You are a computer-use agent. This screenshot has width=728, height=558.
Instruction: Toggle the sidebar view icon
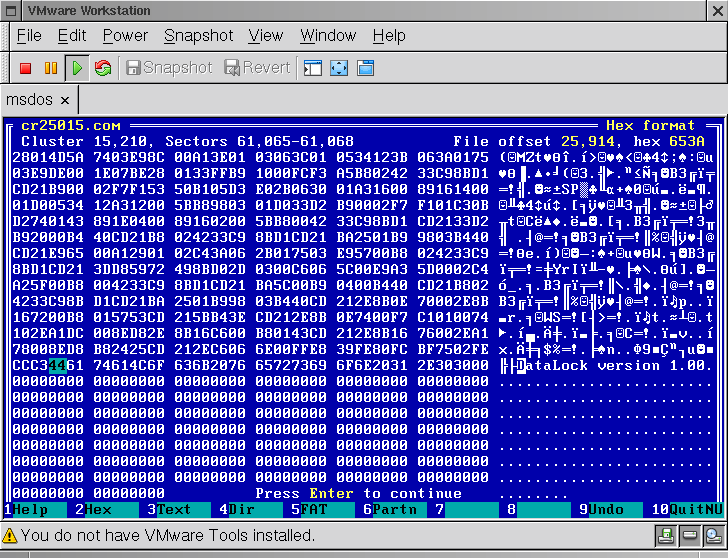tap(313, 68)
